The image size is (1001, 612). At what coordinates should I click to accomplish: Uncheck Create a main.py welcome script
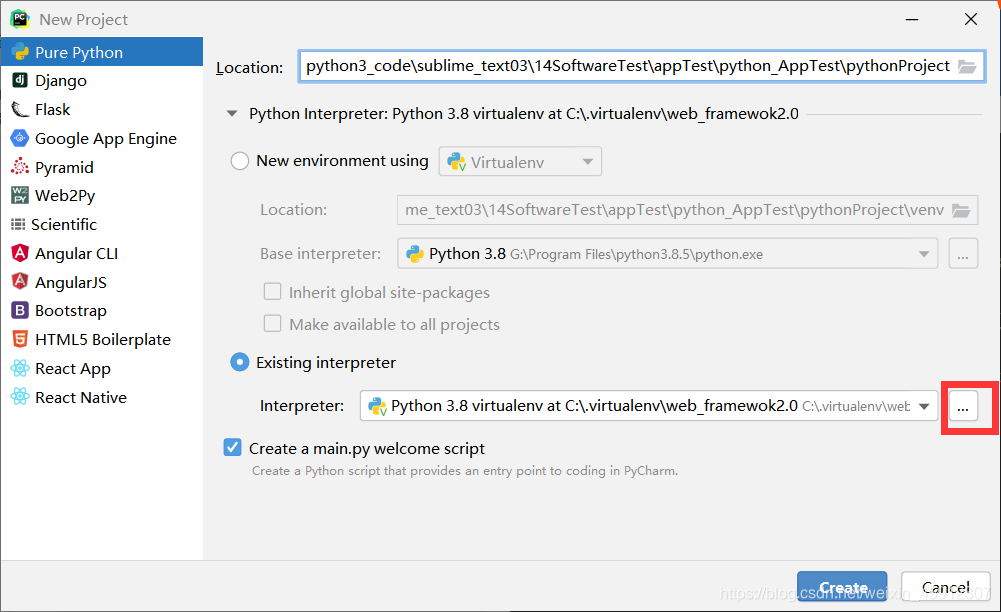232,447
